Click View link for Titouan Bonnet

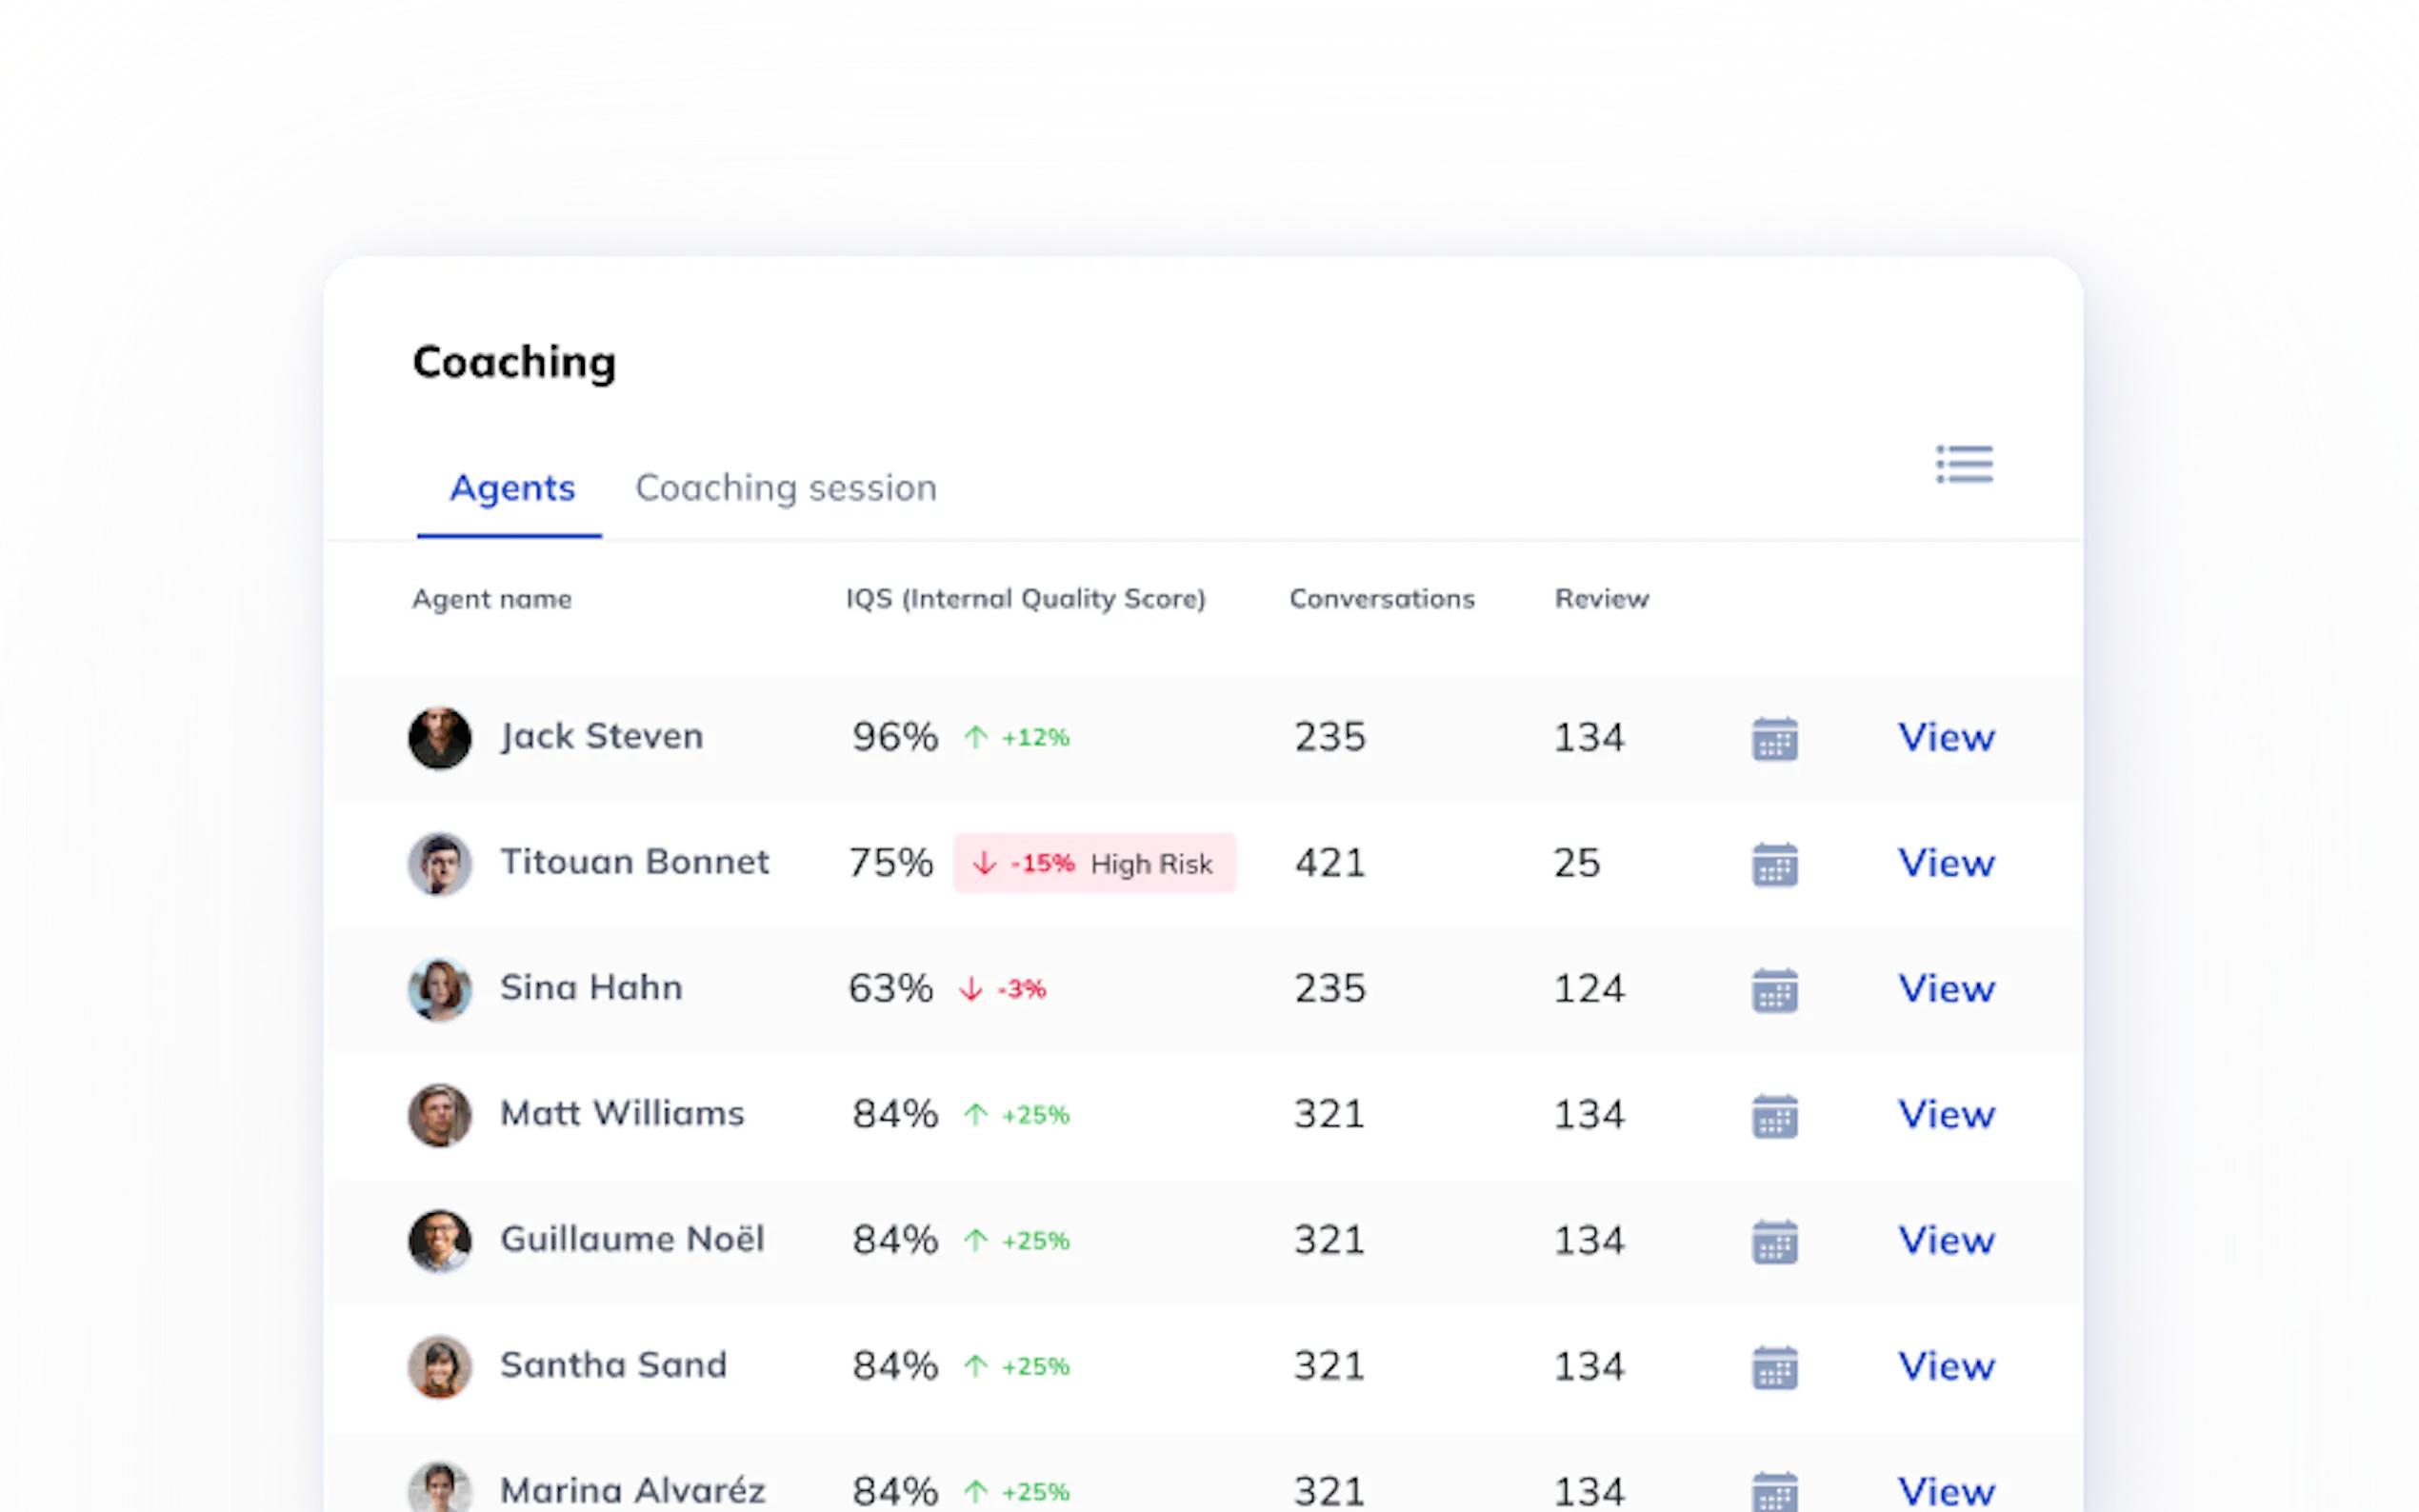tap(1945, 863)
